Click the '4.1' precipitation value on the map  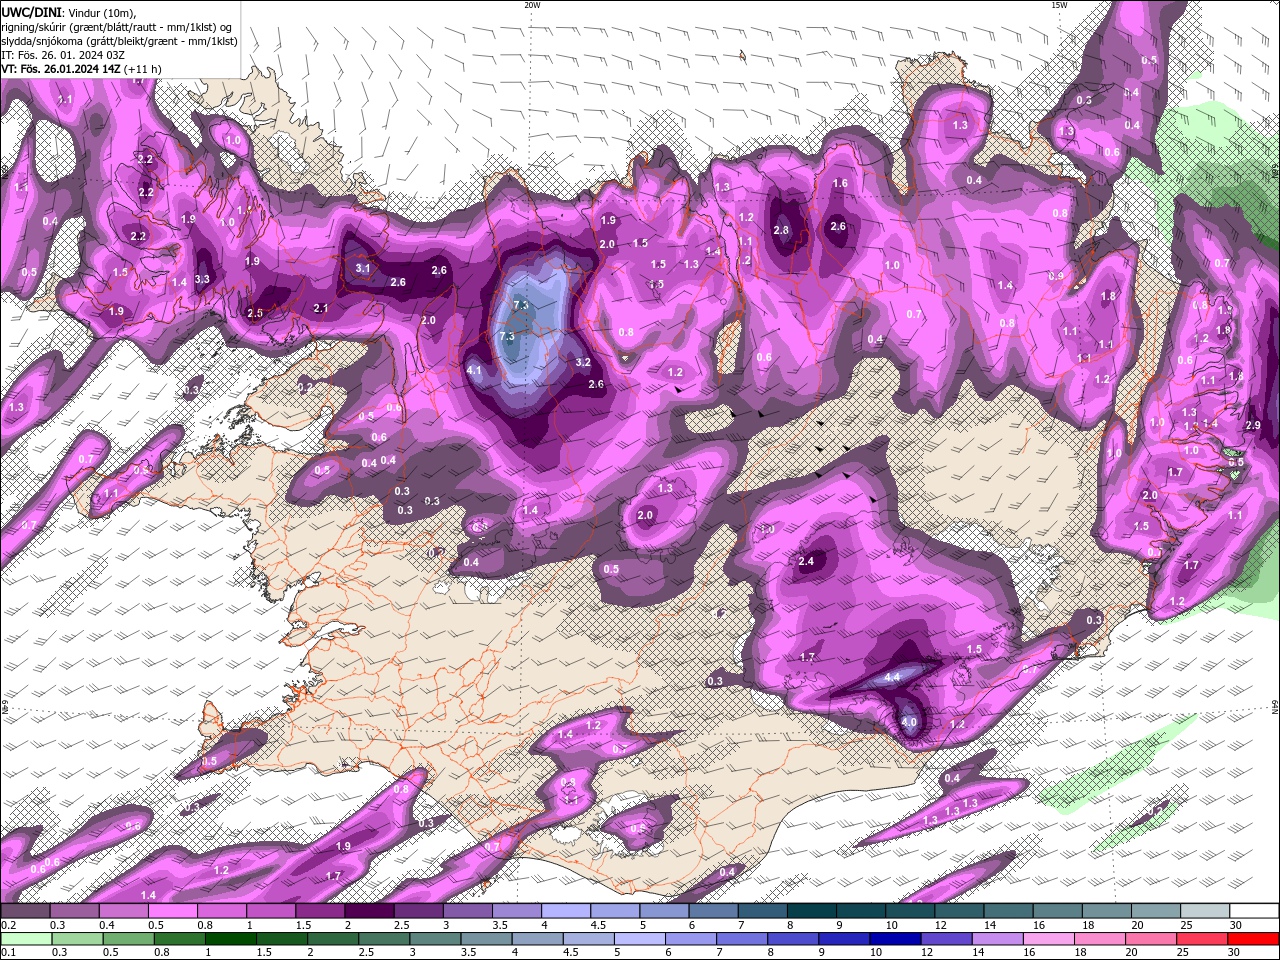click(475, 371)
